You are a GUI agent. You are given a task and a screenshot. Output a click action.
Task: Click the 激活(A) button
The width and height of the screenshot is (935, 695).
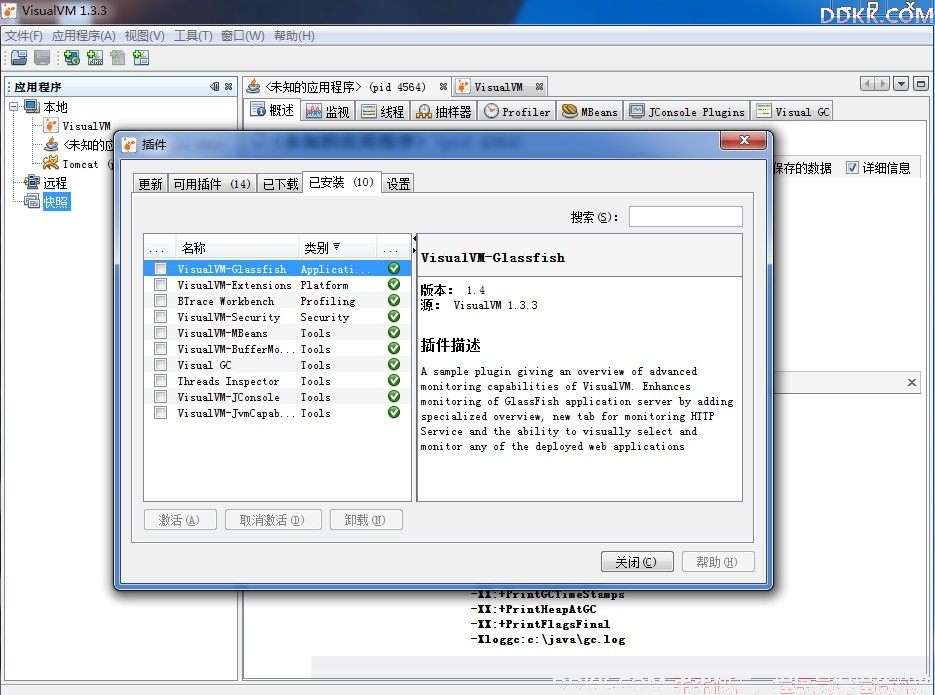(x=180, y=520)
